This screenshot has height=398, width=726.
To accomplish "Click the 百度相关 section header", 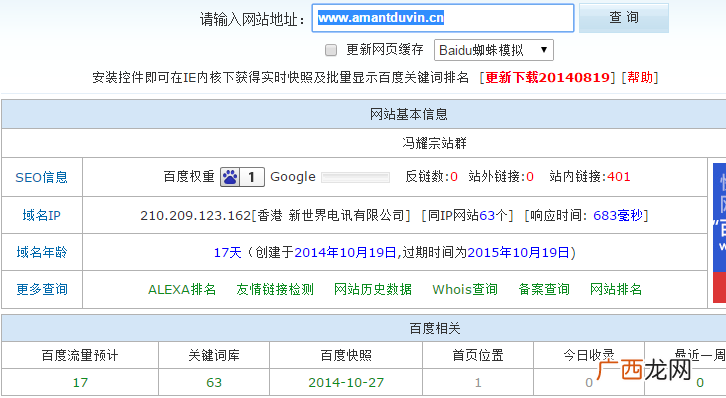I will [x=435, y=329].
